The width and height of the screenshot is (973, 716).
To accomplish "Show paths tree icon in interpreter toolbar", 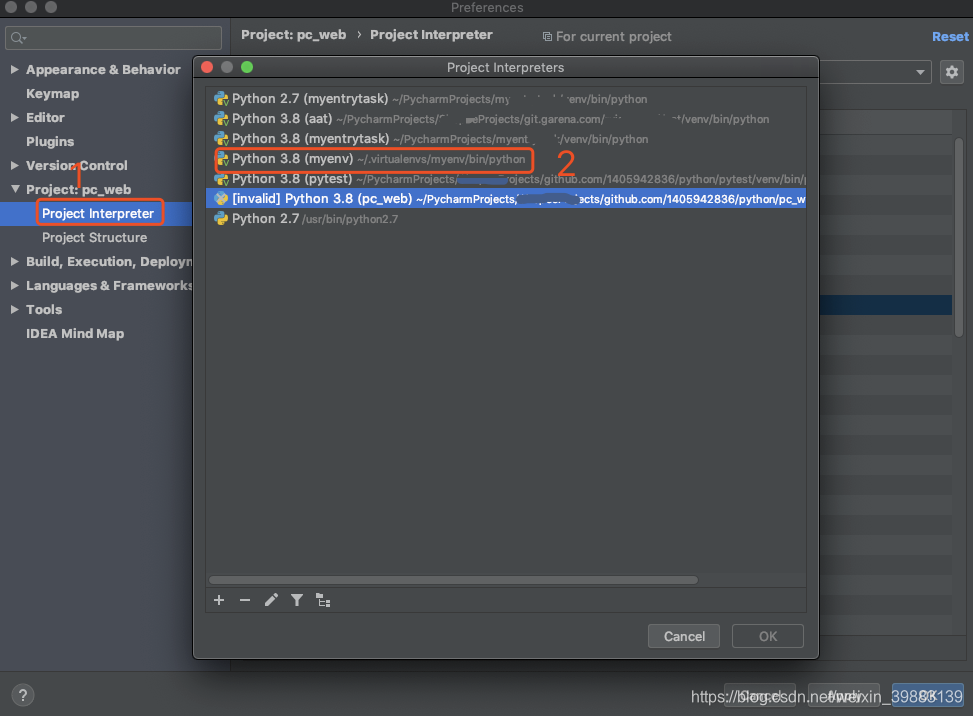I will pos(323,600).
